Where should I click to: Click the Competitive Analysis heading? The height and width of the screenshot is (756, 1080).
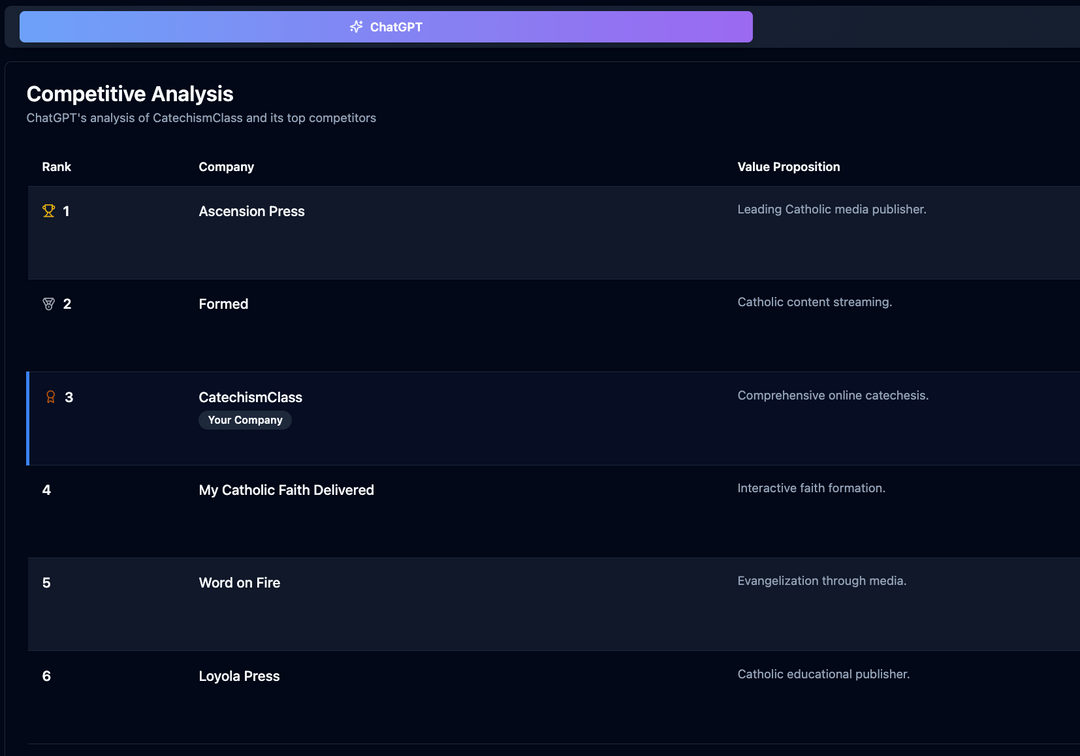(130, 94)
